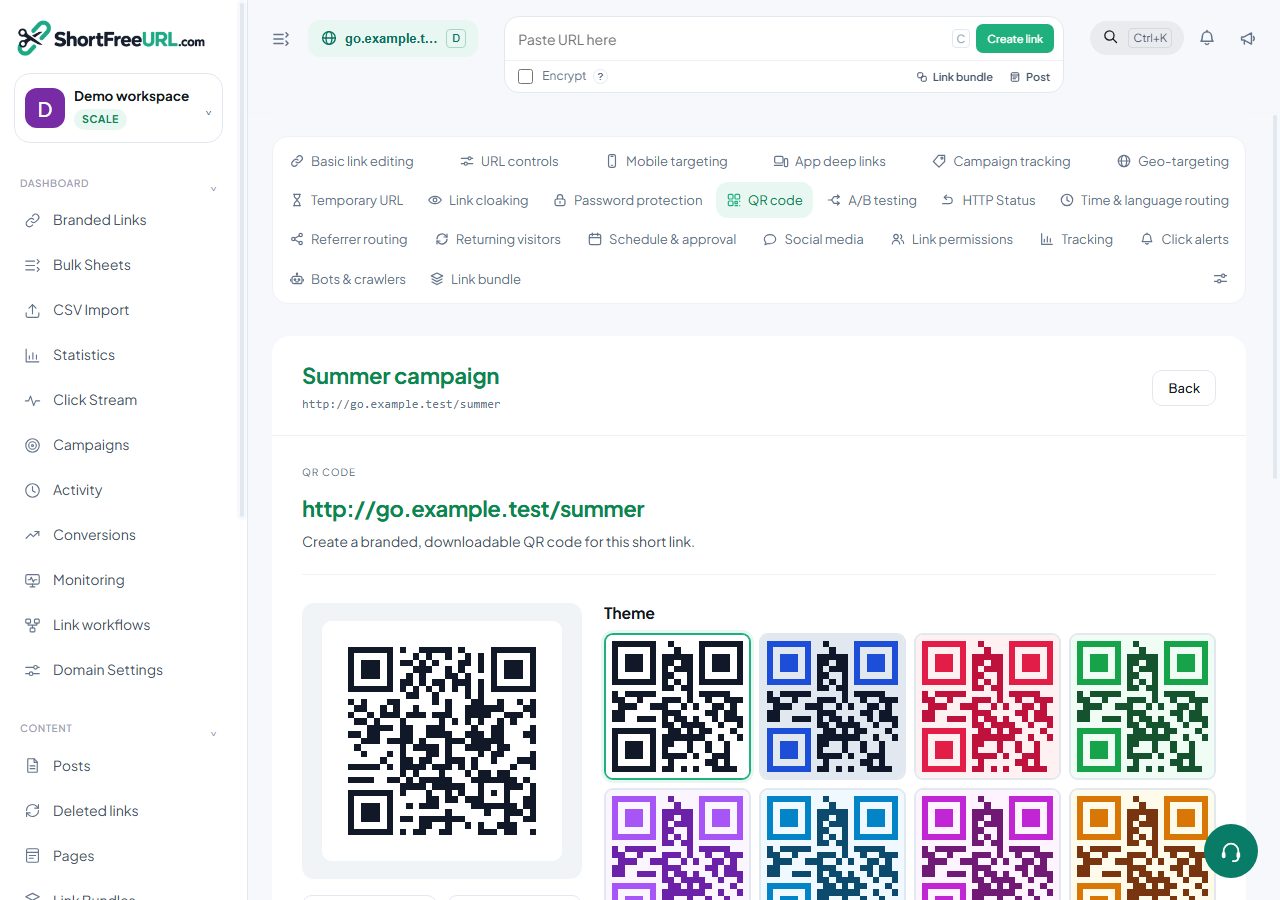Click the Back button
The width and height of the screenshot is (1280, 900).
pyautogui.click(x=1184, y=388)
